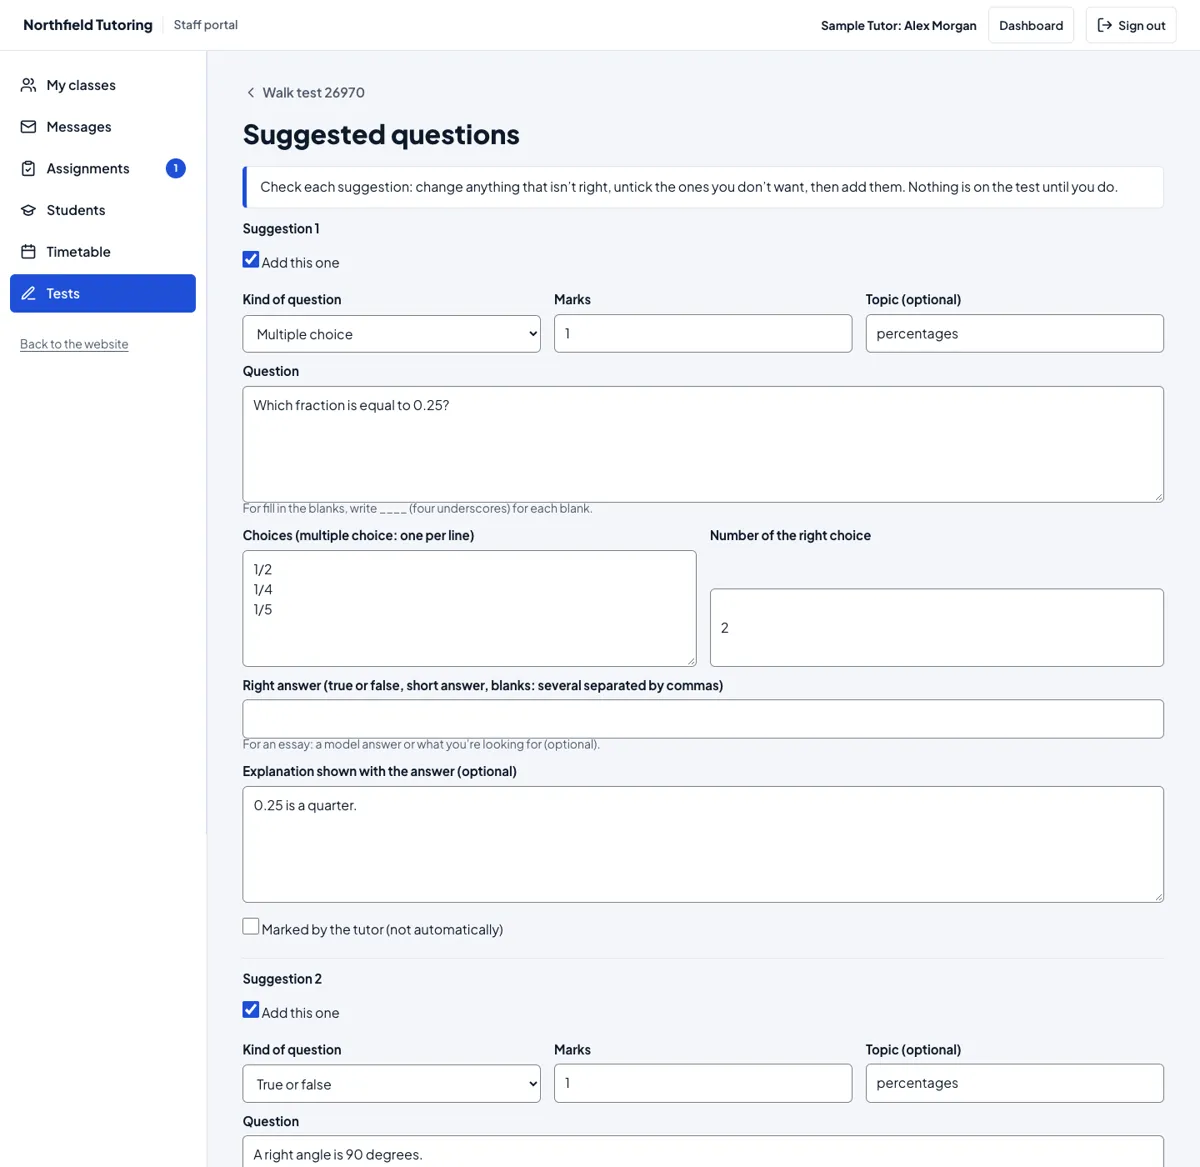1200x1167 pixels.
Task: Click the Marks field of Suggestion 1
Action: point(703,334)
